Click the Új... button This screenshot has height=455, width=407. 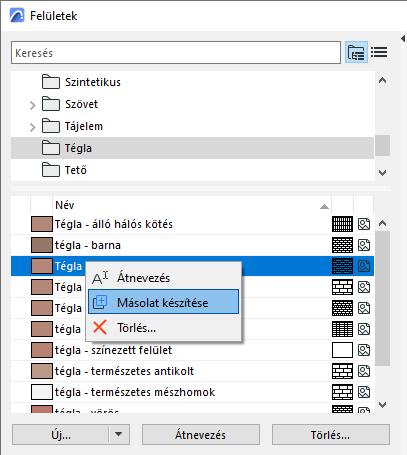(61, 435)
